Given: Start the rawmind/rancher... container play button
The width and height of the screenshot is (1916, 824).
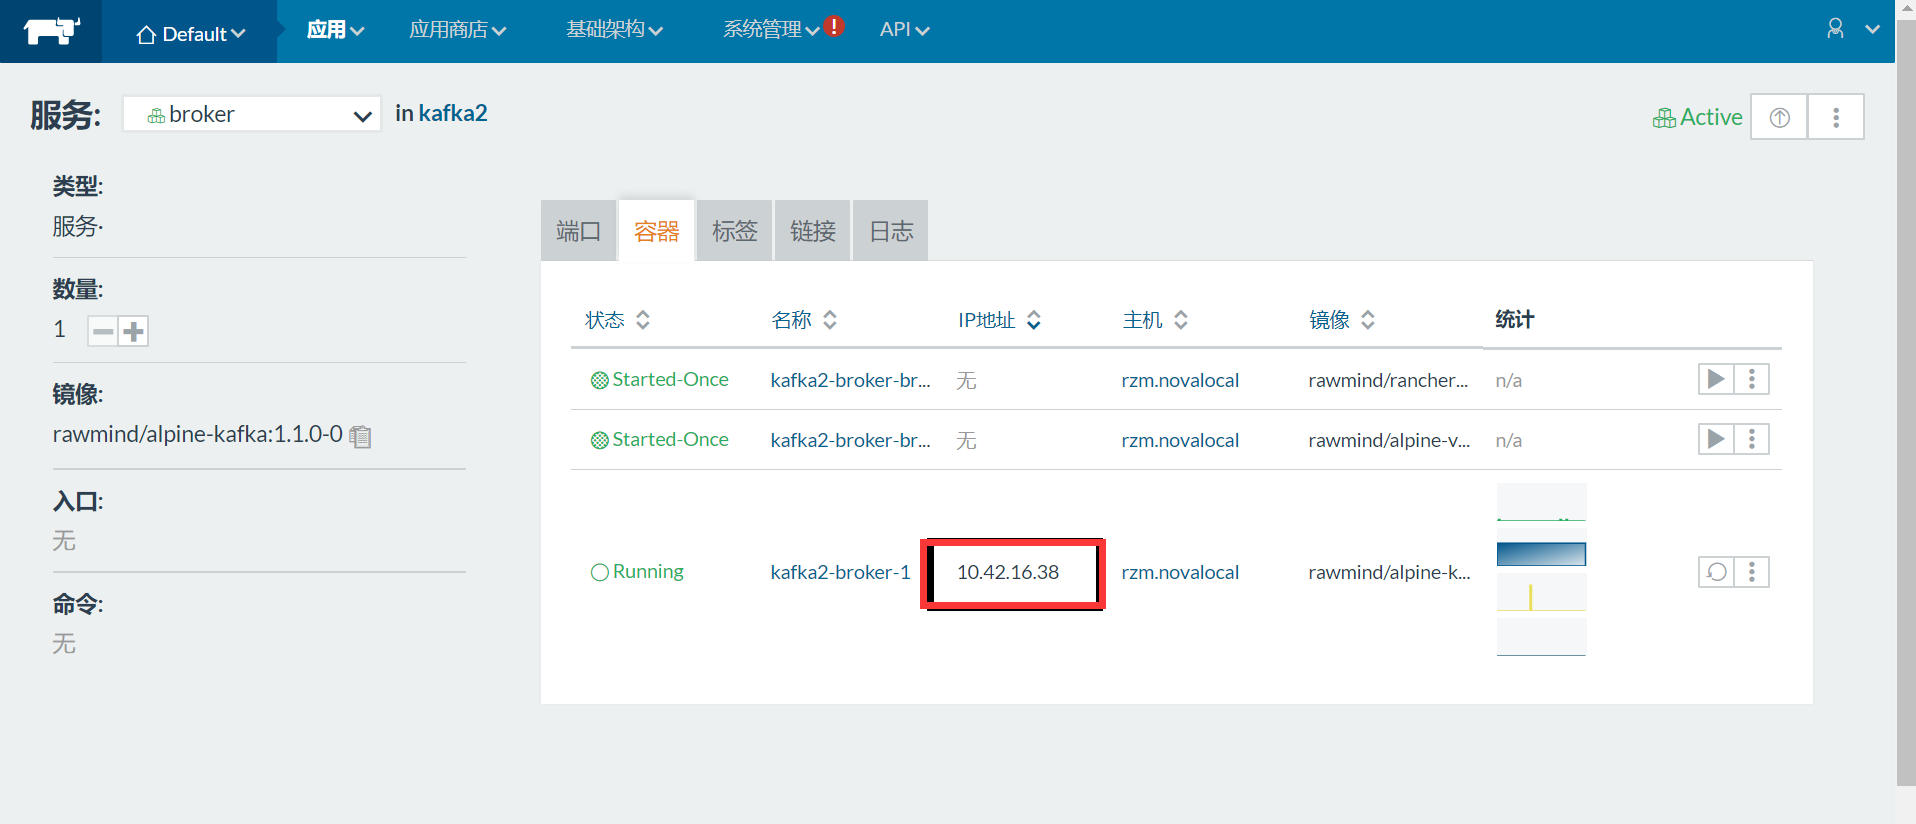Looking at the screenshot, I should (1716, 379).
